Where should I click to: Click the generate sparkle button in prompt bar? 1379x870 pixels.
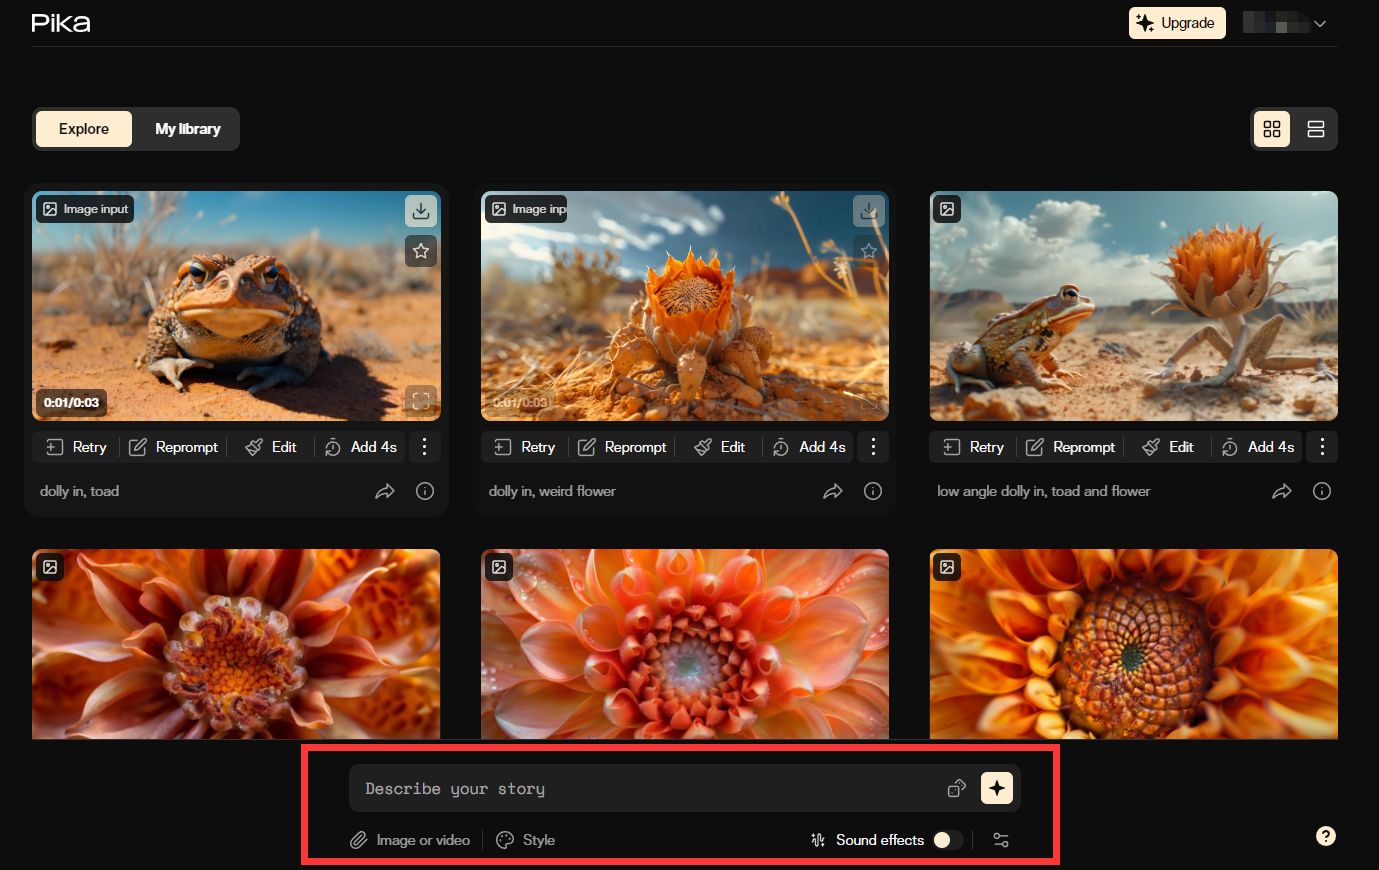(x=997, y=788)
